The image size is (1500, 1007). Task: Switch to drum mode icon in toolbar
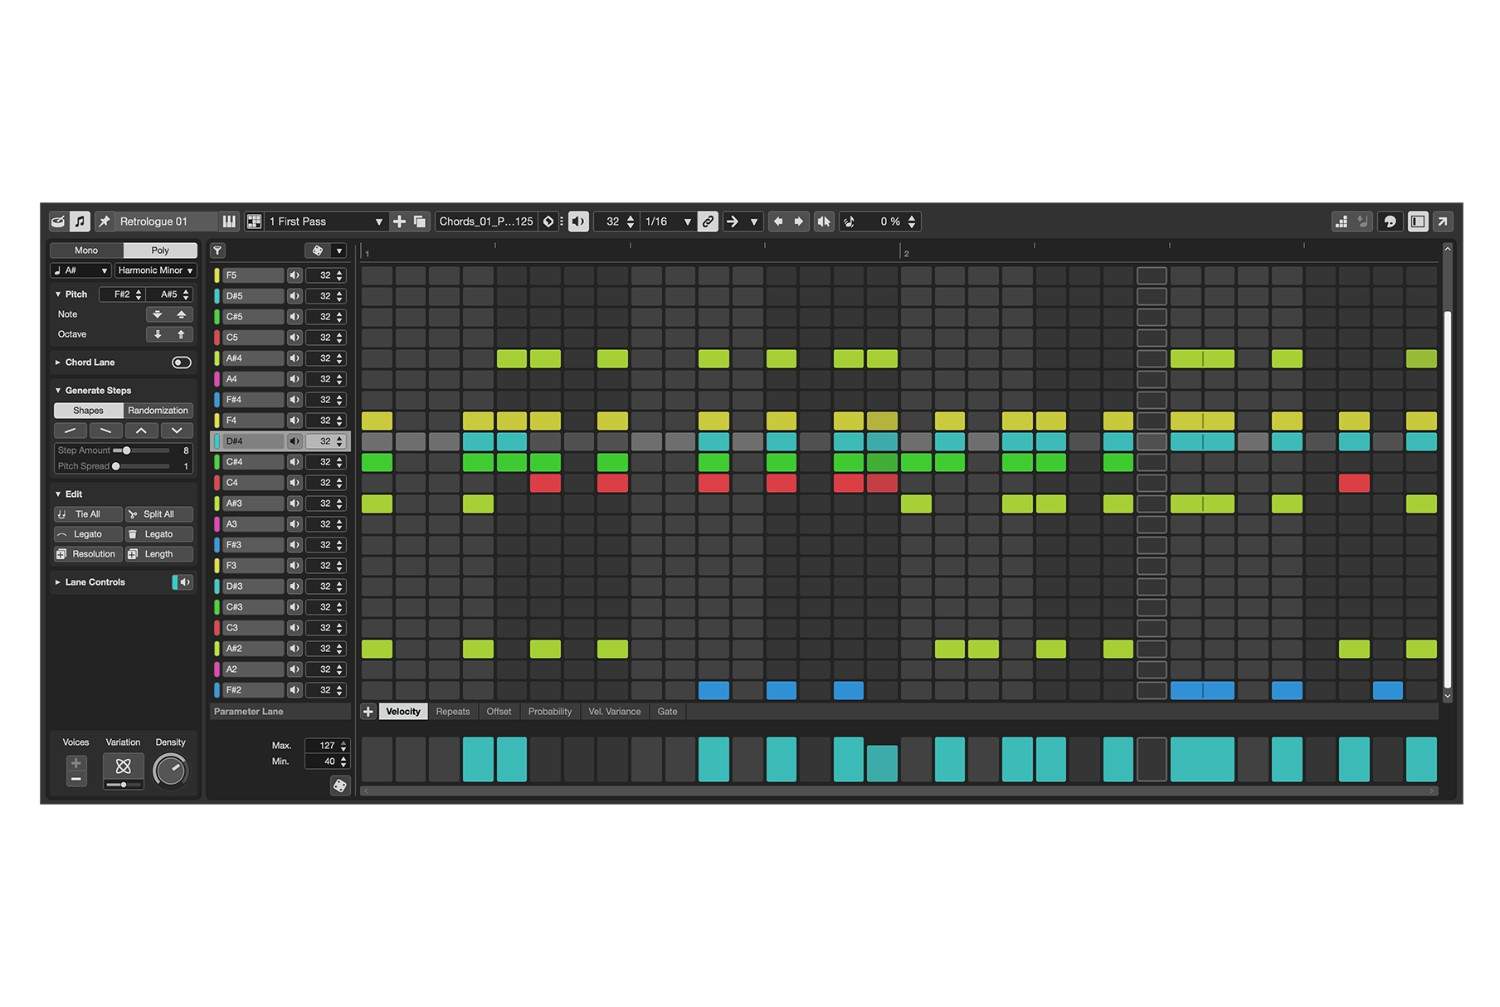point(58,221)
